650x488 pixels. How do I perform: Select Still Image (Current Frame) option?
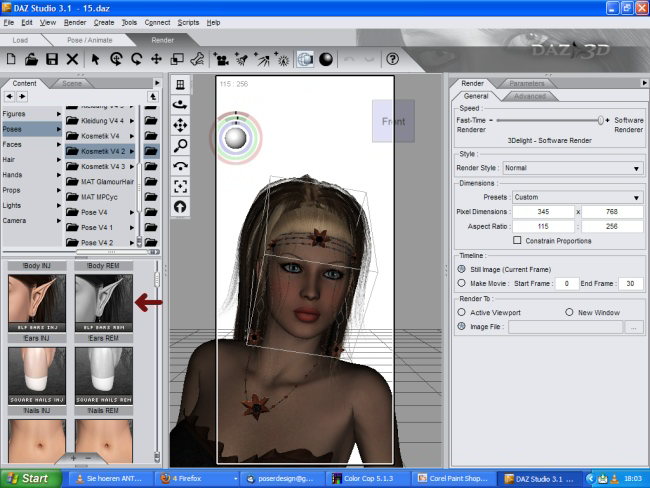tap(461, 269)
